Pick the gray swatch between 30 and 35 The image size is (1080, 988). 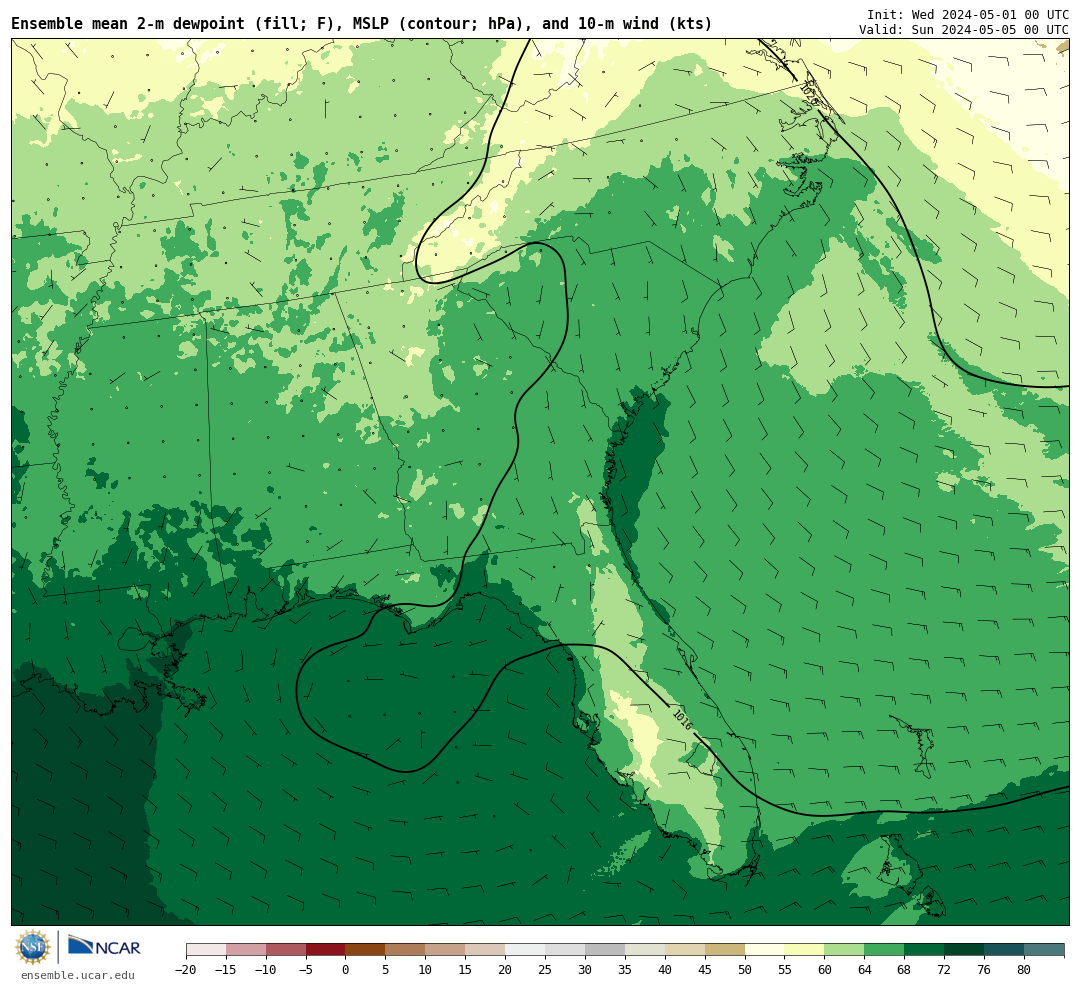click(605, 950)
